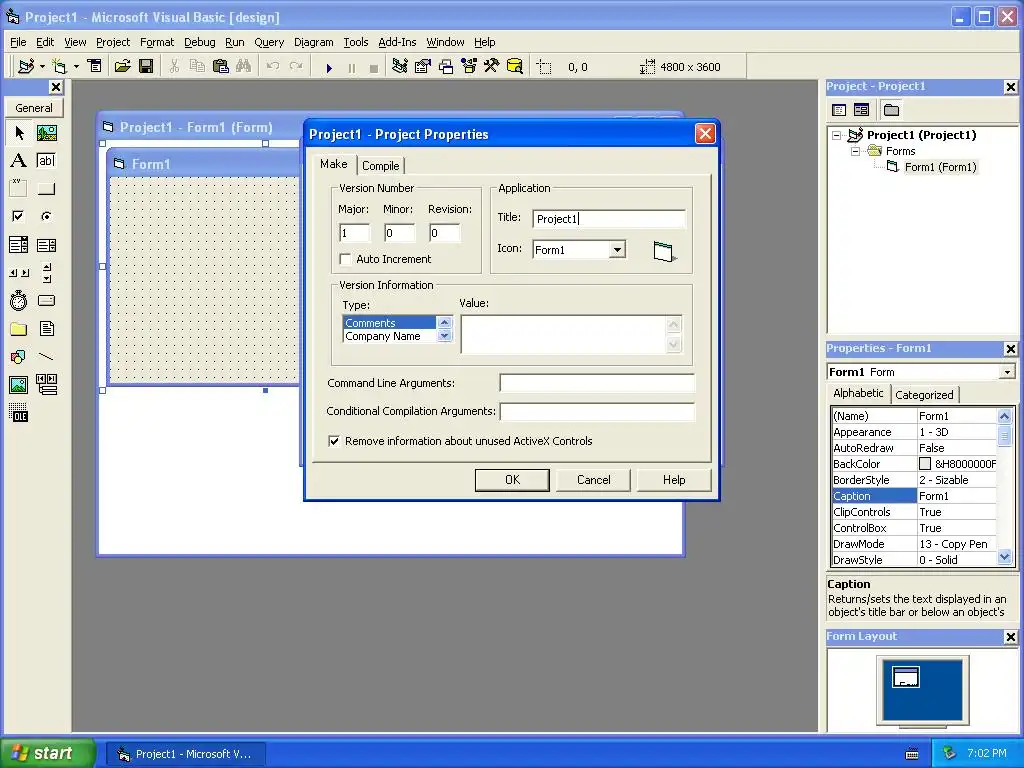Select the OLE container control tool
1024x768 pixels.
point(19,413)
